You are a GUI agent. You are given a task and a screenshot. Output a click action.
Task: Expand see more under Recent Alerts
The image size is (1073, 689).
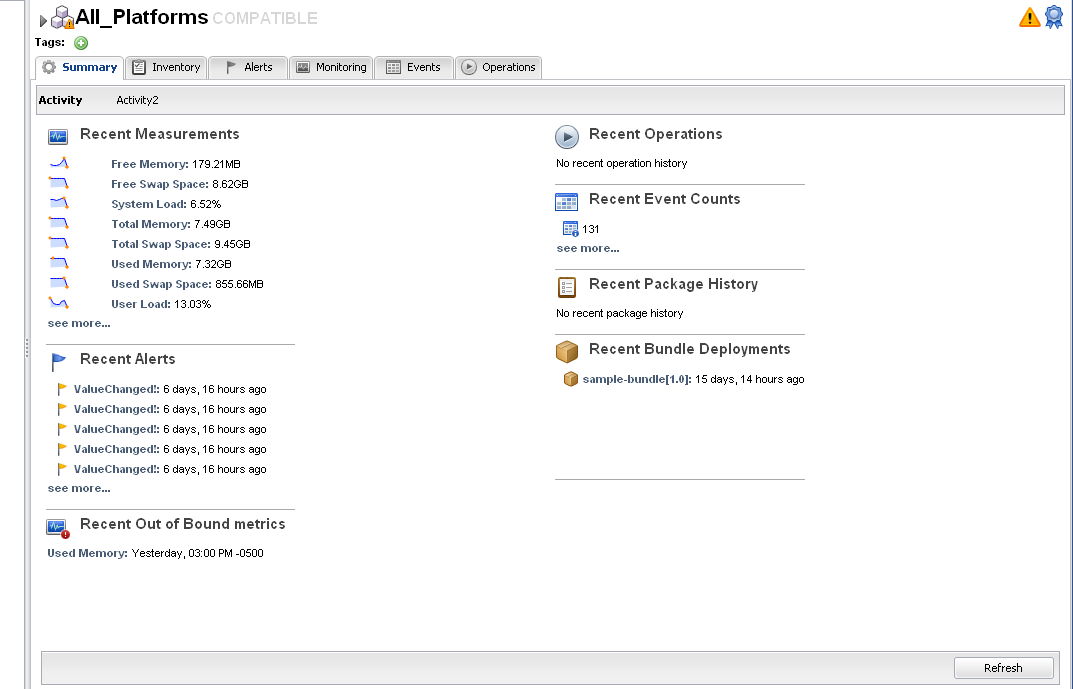[79, 488]
